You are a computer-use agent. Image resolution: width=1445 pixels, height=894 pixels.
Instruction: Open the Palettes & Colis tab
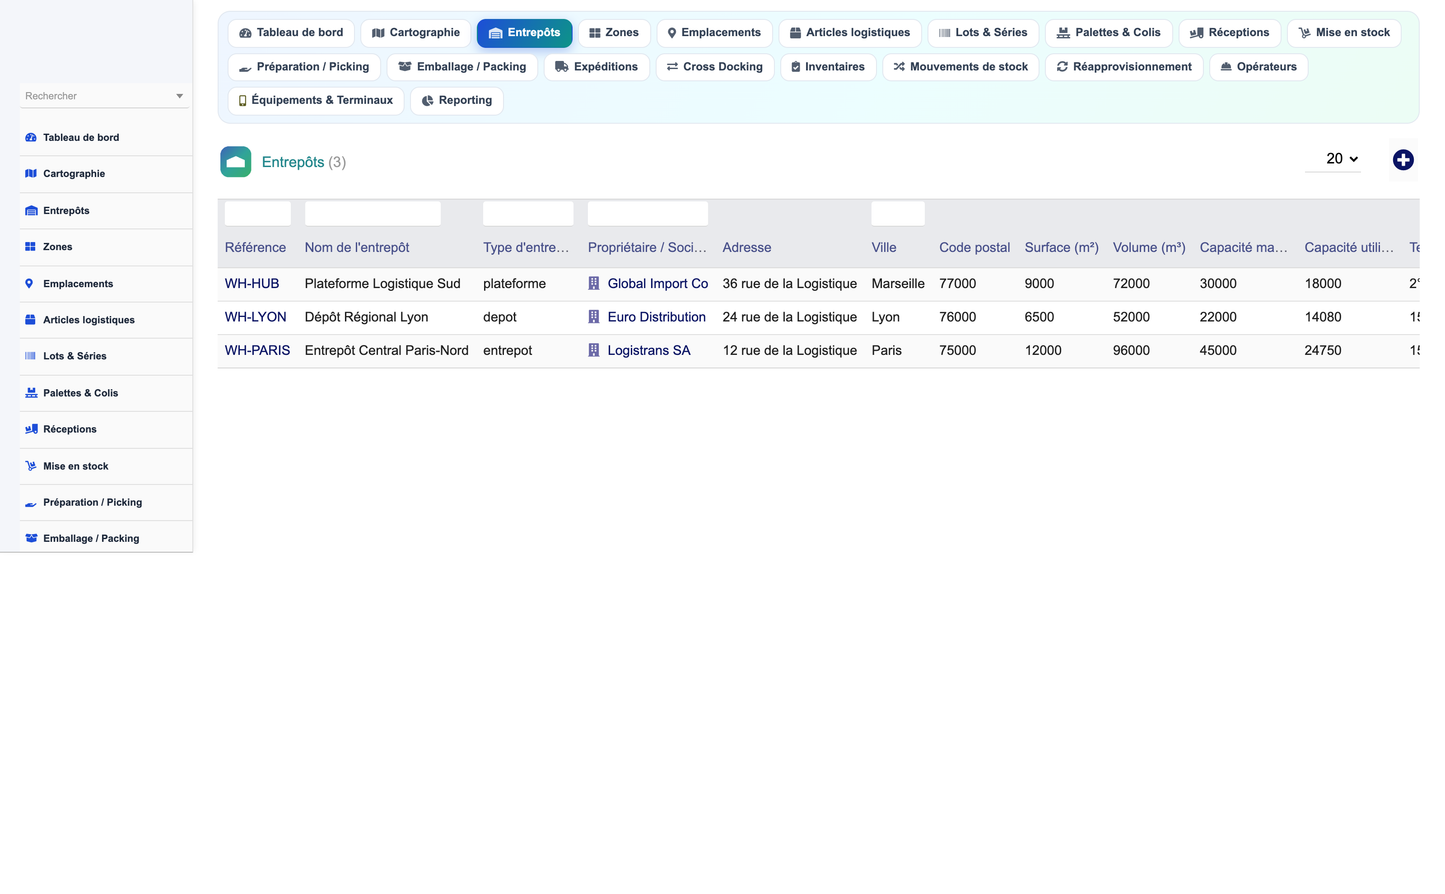pyautogui.click(x=1109, y=33)
